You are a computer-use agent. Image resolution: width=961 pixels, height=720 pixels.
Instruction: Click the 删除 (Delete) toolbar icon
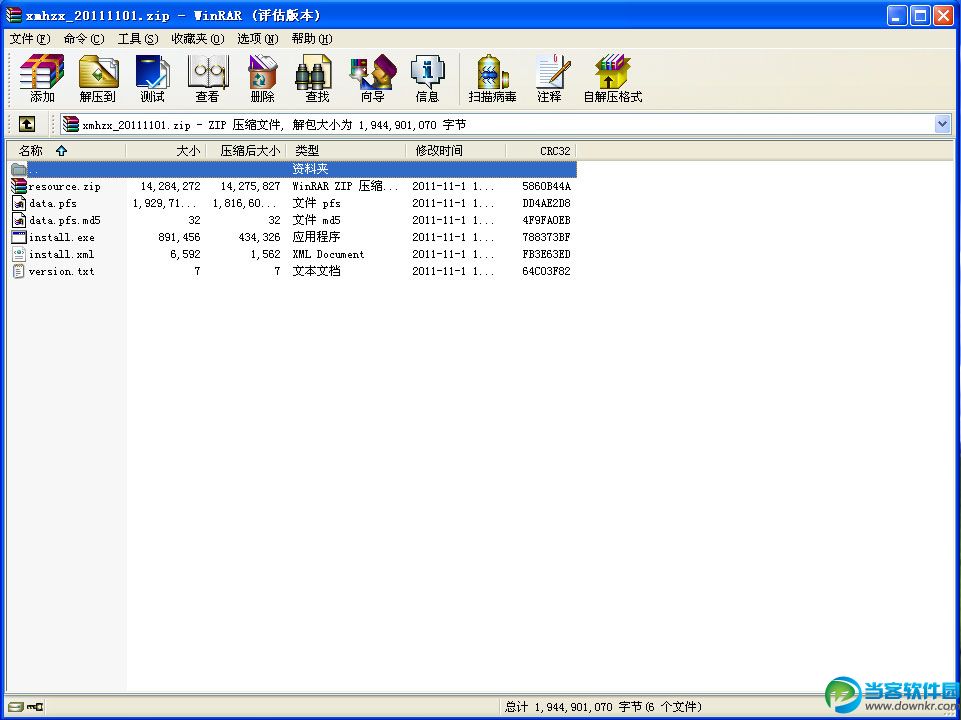pyautogui.click(x=262, y=78)
